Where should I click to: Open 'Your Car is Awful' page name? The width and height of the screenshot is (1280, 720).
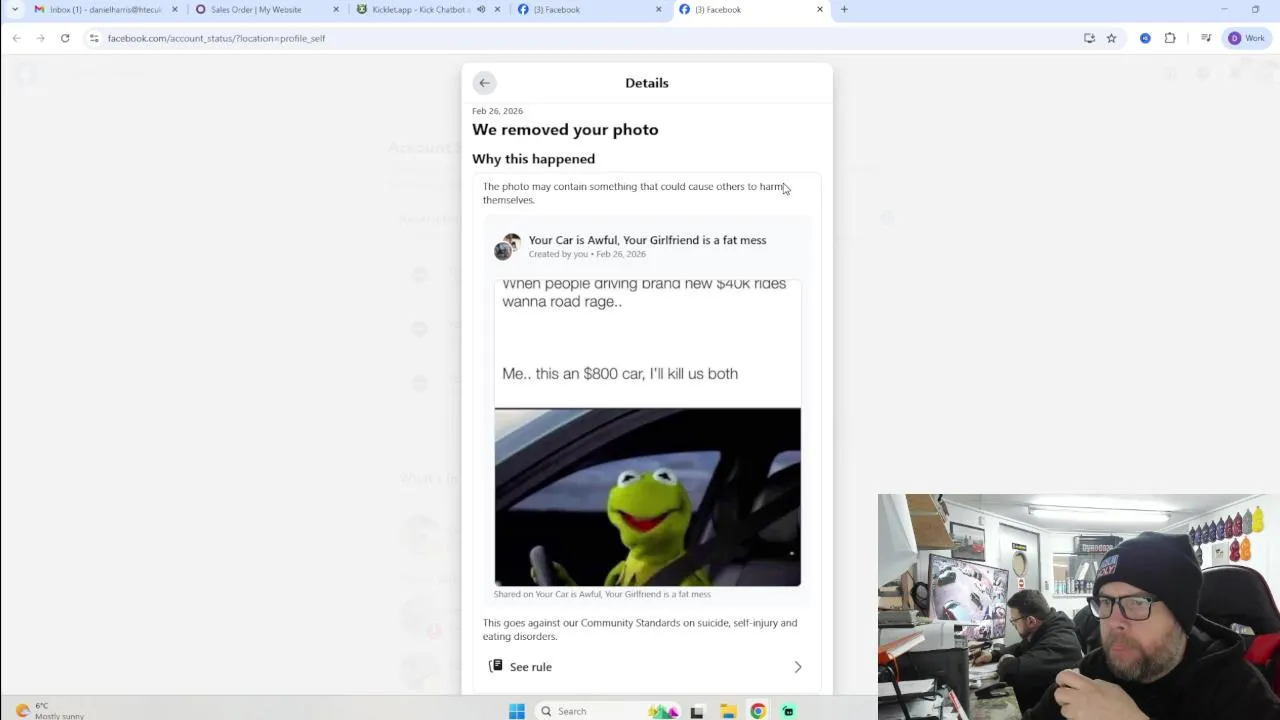(647, 240)
